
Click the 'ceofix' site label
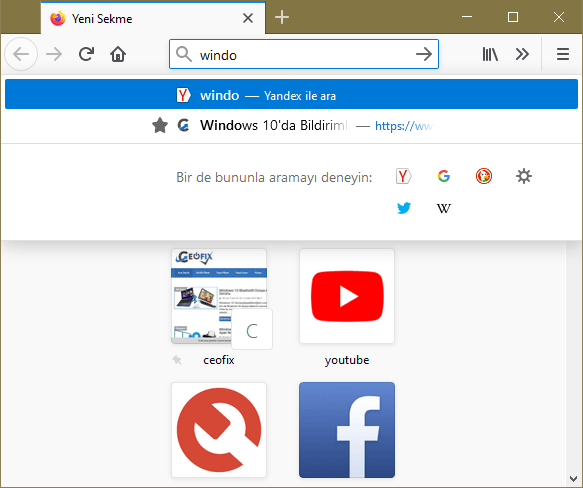tap(219, 360)
